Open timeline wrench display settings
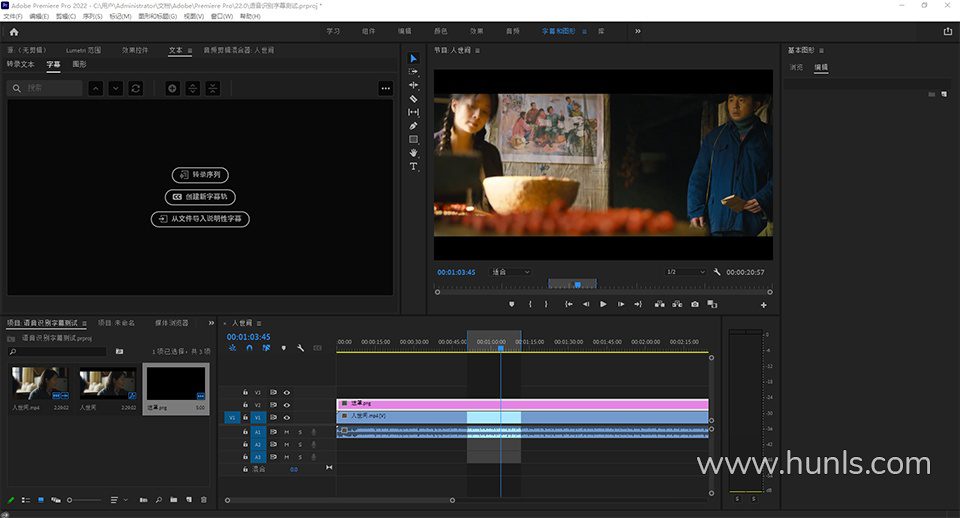 301,348
